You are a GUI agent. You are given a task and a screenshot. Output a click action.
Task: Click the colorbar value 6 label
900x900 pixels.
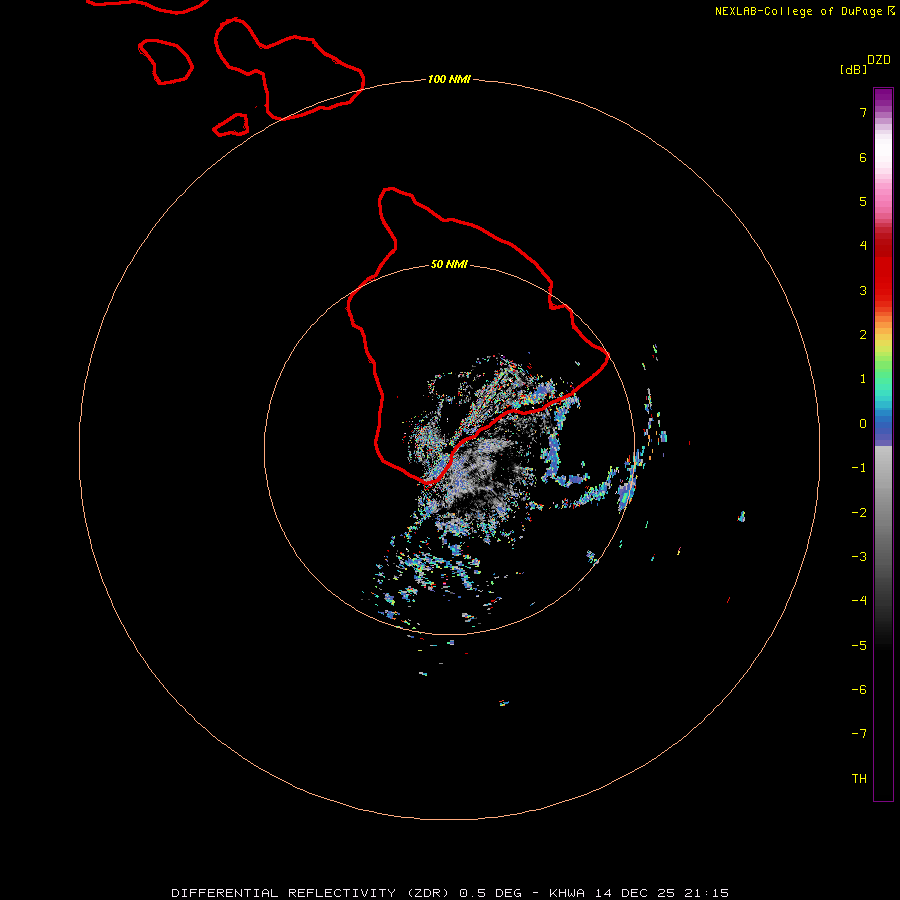[863, 157]
